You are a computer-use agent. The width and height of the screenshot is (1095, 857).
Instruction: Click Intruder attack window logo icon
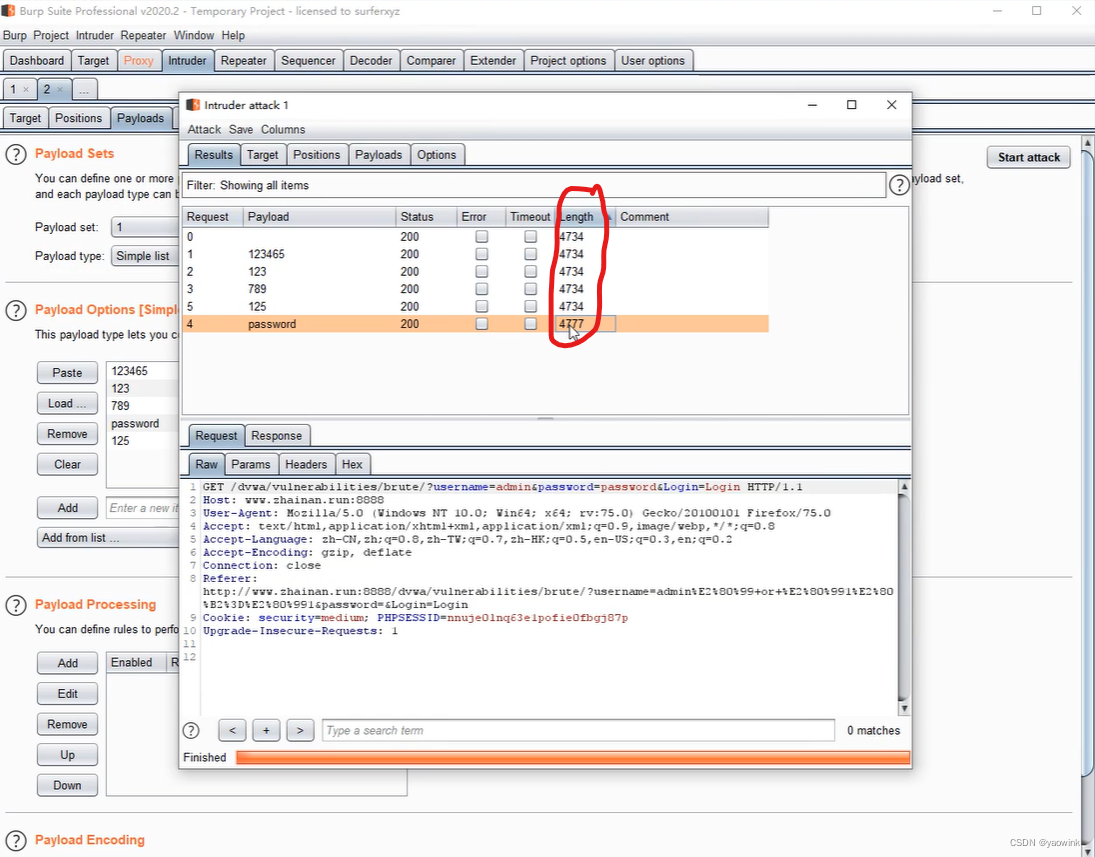[193, 105]
